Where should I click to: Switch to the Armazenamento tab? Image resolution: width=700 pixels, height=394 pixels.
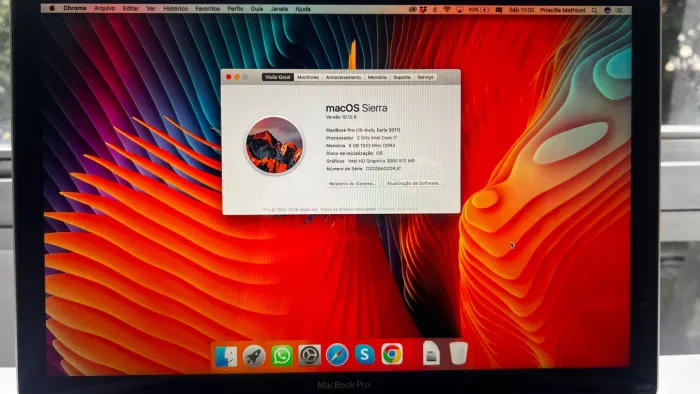[343, 77]
